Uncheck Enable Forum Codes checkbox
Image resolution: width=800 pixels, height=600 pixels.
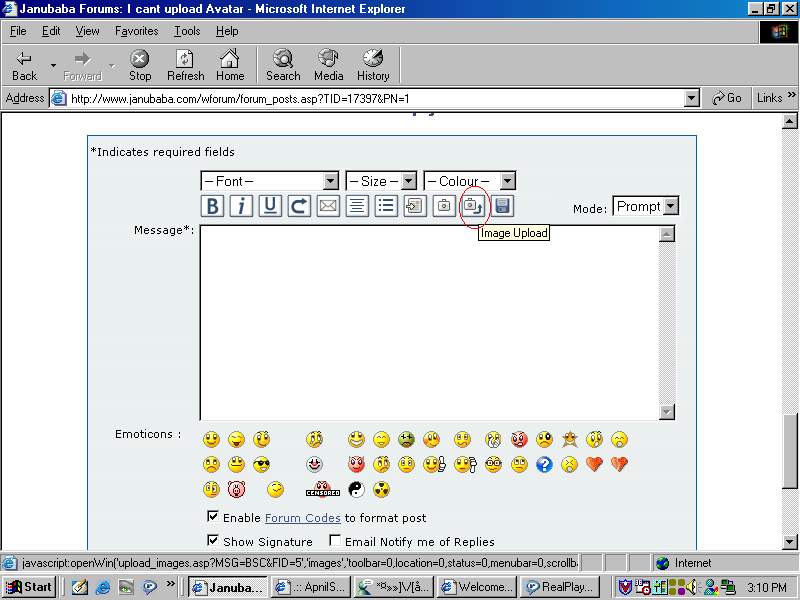click(213, 516)
